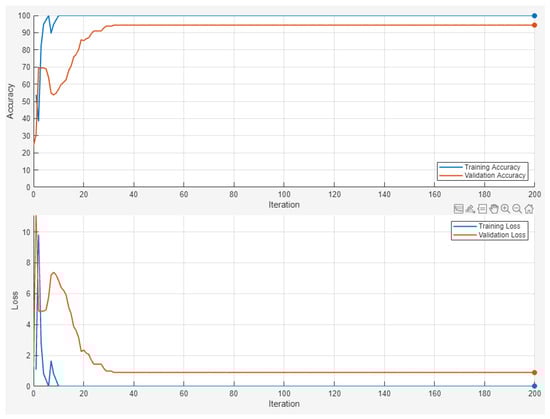
Task: Enable the data tips tool
Action: click(482, 209)
